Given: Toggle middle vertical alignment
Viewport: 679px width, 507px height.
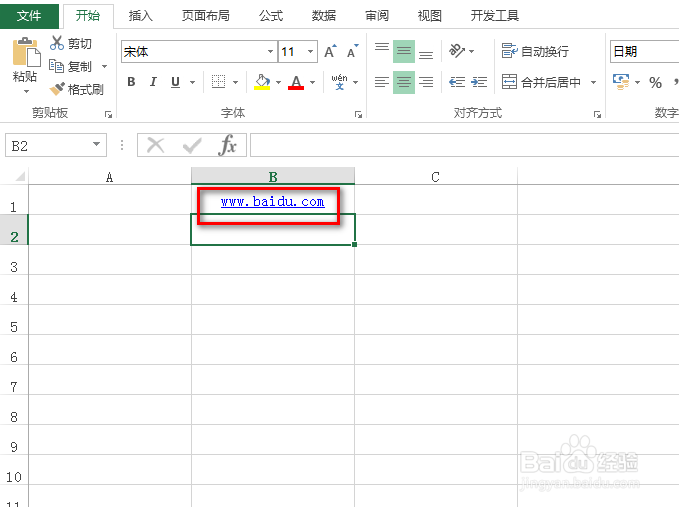Looking at the screenshot, I should tap(404, 52).
